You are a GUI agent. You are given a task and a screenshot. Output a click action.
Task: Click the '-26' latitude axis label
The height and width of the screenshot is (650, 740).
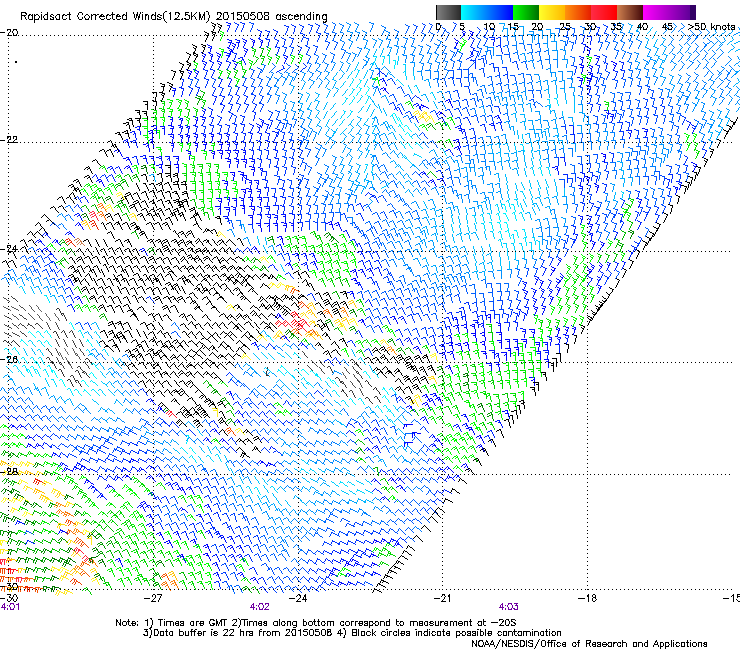(9, 359)
